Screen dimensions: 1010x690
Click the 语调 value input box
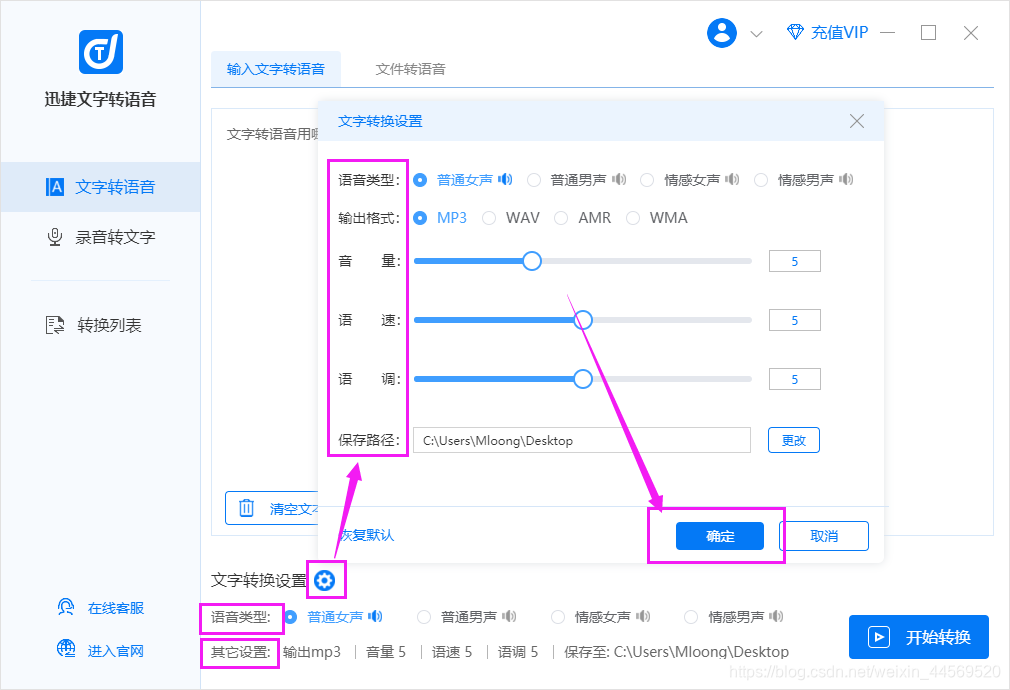click(794, 379)
